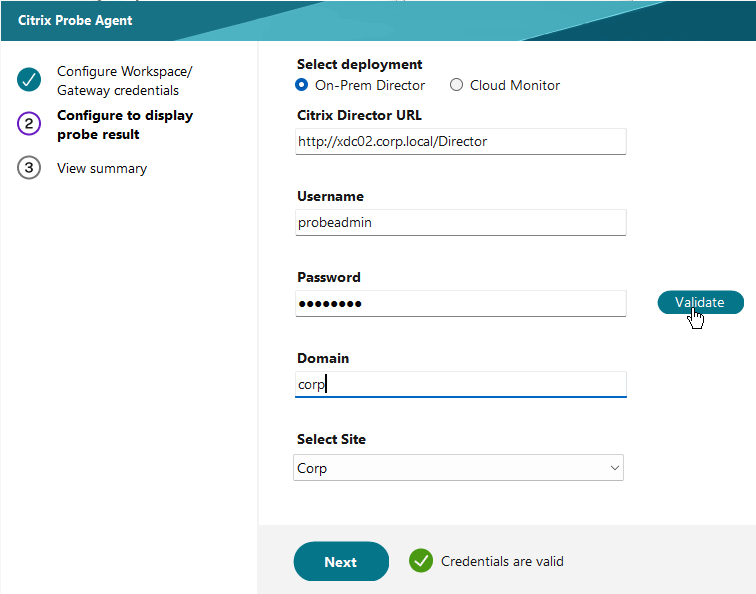Focus the Citrix Director URL field
The height and width of the screenshot is (594, 756).
click(460, 141)
